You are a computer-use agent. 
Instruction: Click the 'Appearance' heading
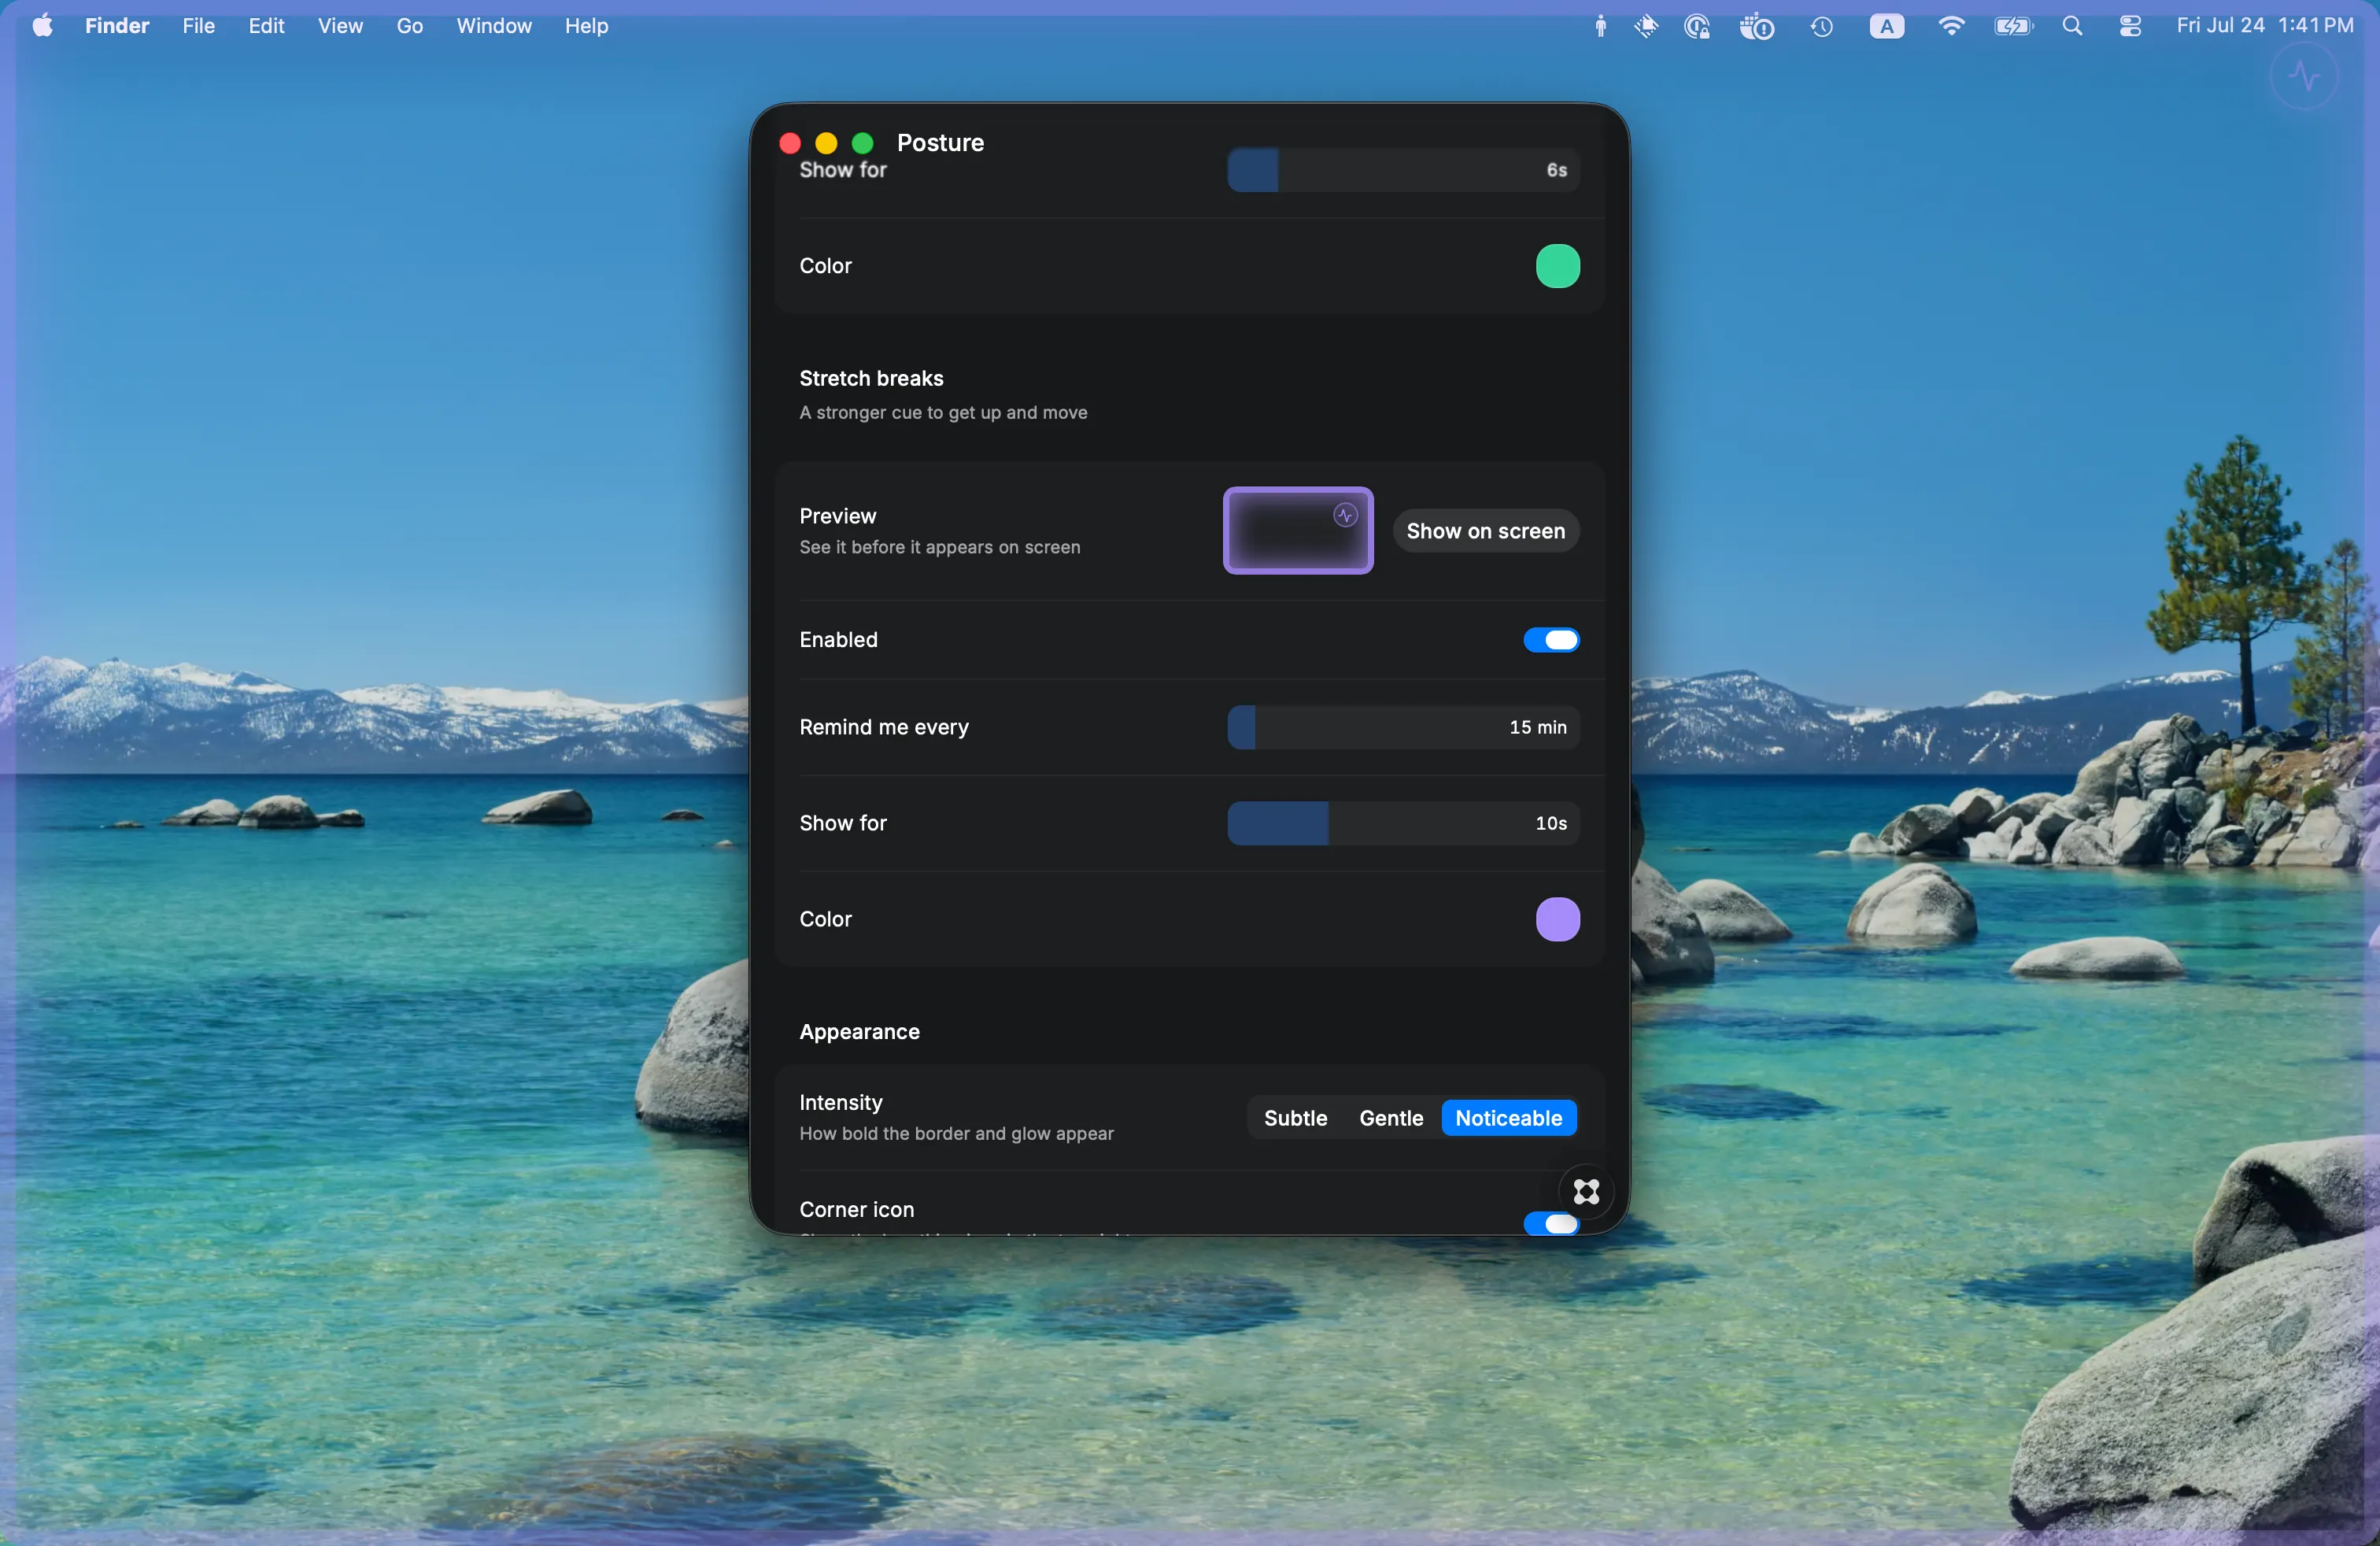coord(859,1031)
